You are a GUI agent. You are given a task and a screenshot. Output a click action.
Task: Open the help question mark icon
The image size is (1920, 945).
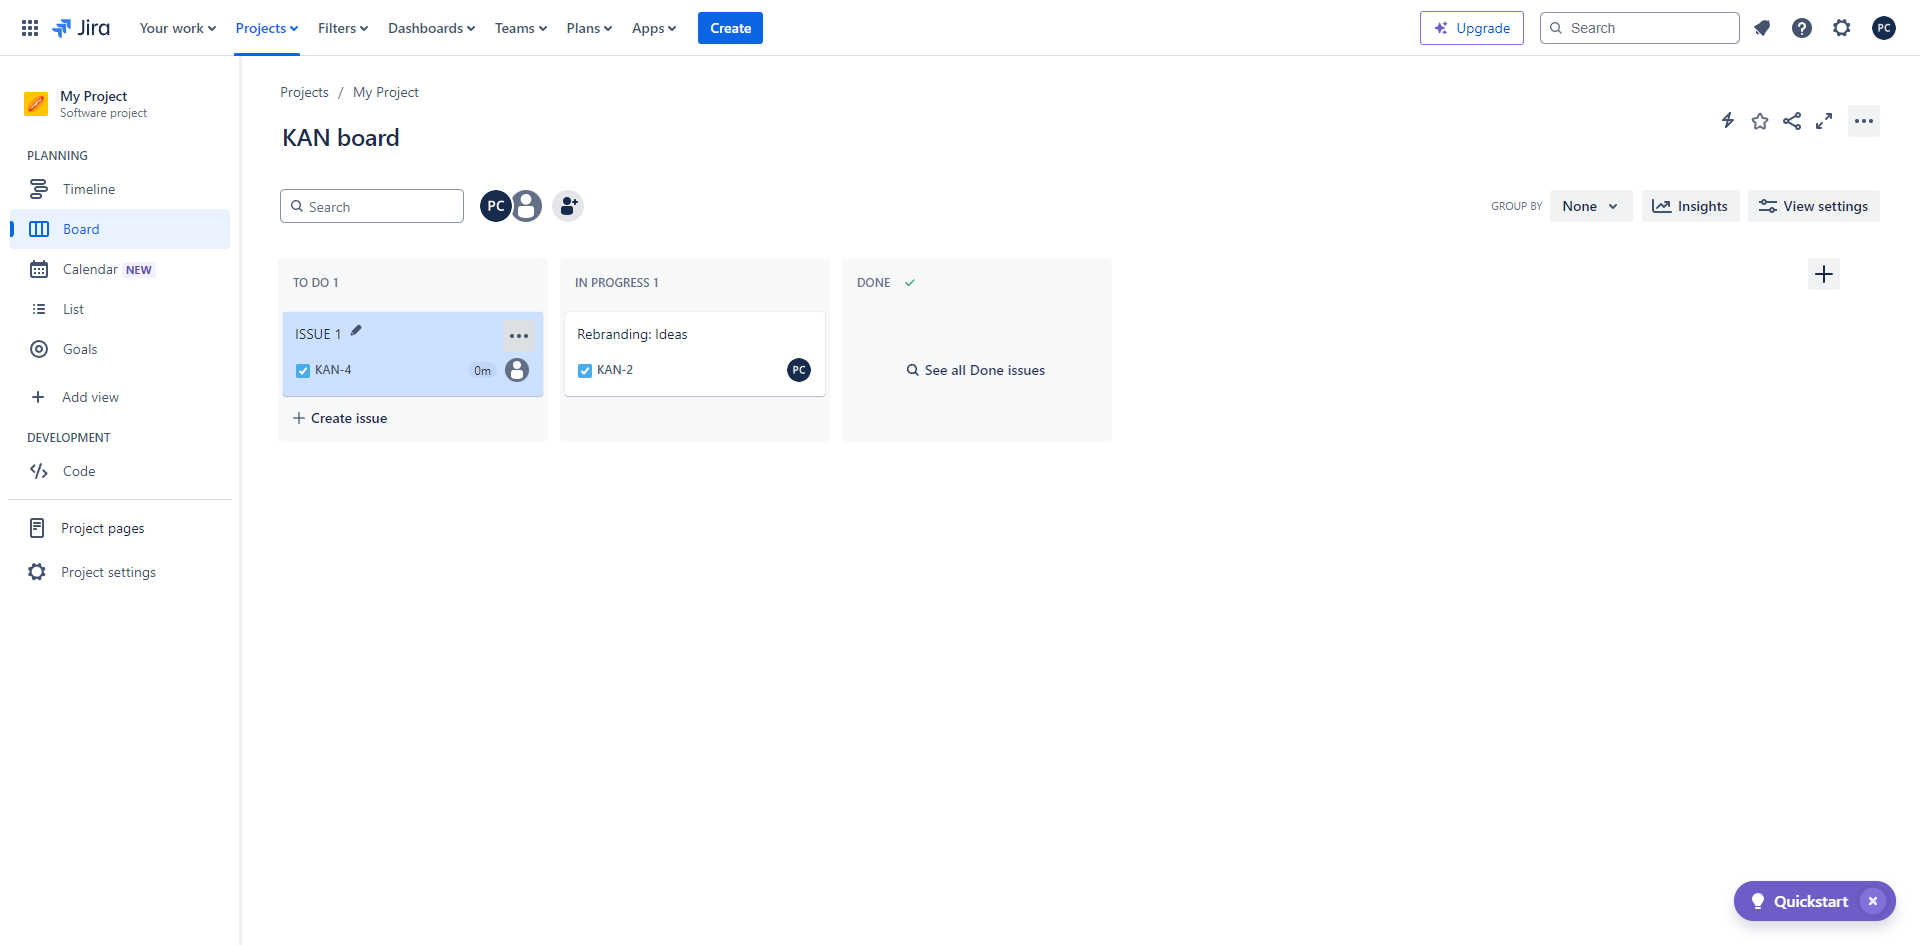click(1802, 28)
